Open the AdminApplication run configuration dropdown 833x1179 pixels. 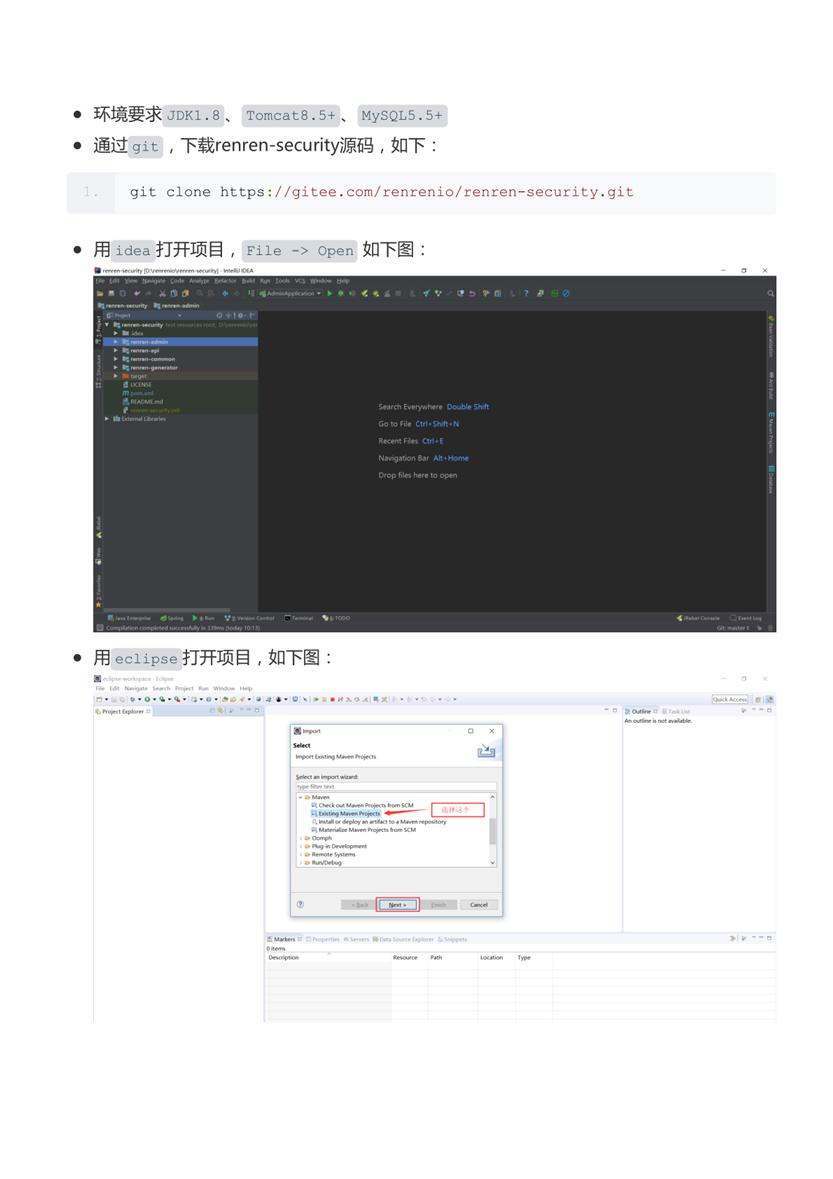point(290,293)
